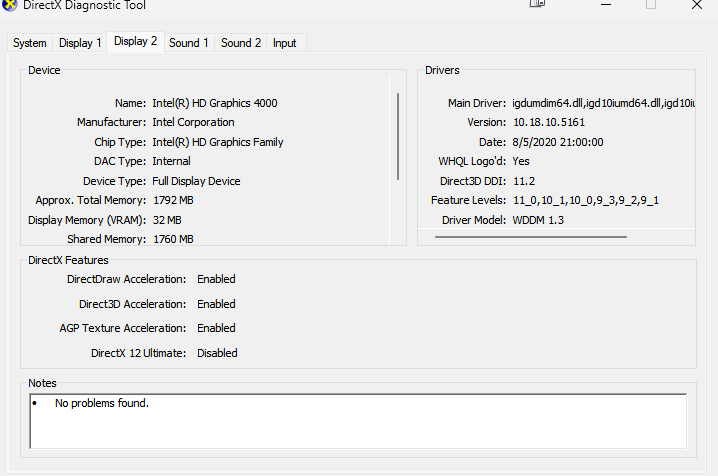Click the driver model 'WDDM 1.3'
Screen dimensions: 718x476
538,220
